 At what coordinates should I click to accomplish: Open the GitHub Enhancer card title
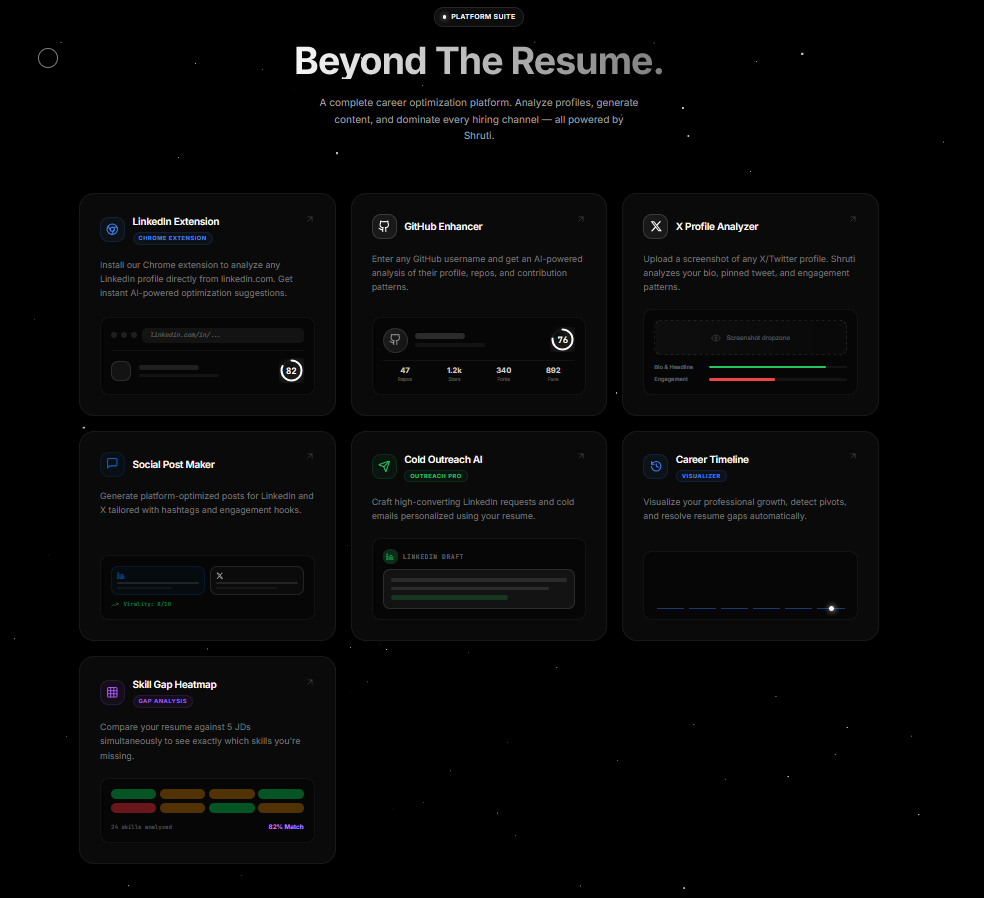click(x=443, y=227)
